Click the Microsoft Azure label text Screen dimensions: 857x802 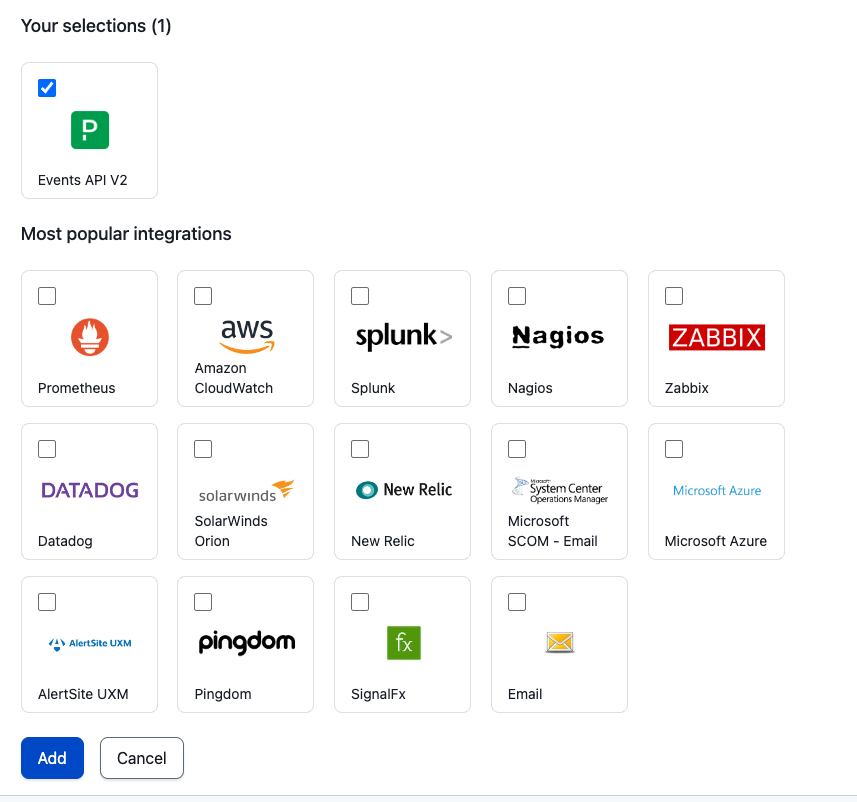click(x=715, y=541)
